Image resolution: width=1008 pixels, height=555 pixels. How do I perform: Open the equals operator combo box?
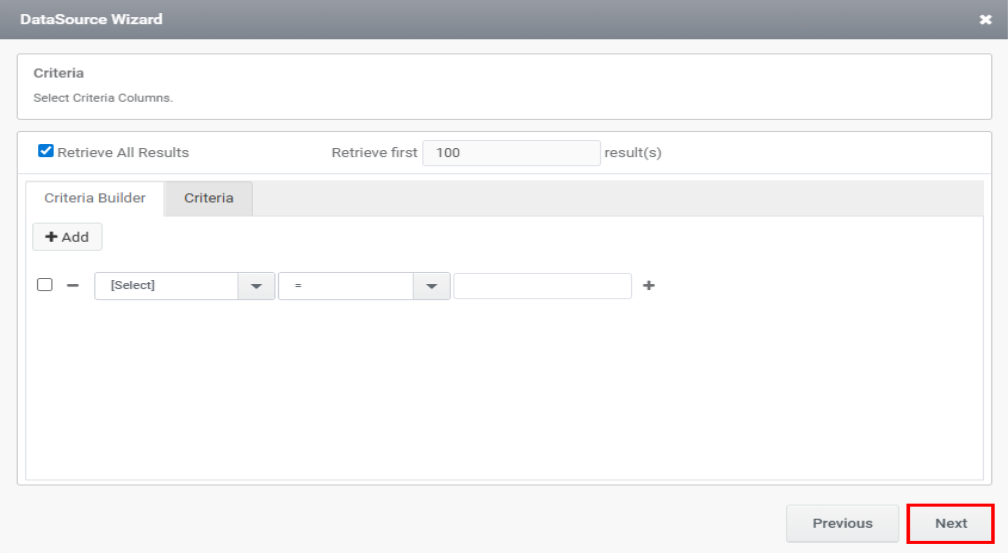tap(346, 286)
